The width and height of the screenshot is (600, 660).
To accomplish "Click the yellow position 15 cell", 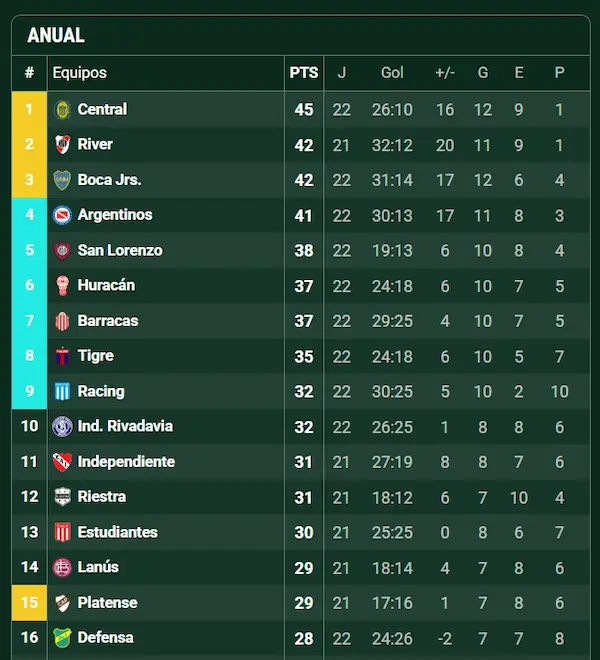I will point(29,602).
